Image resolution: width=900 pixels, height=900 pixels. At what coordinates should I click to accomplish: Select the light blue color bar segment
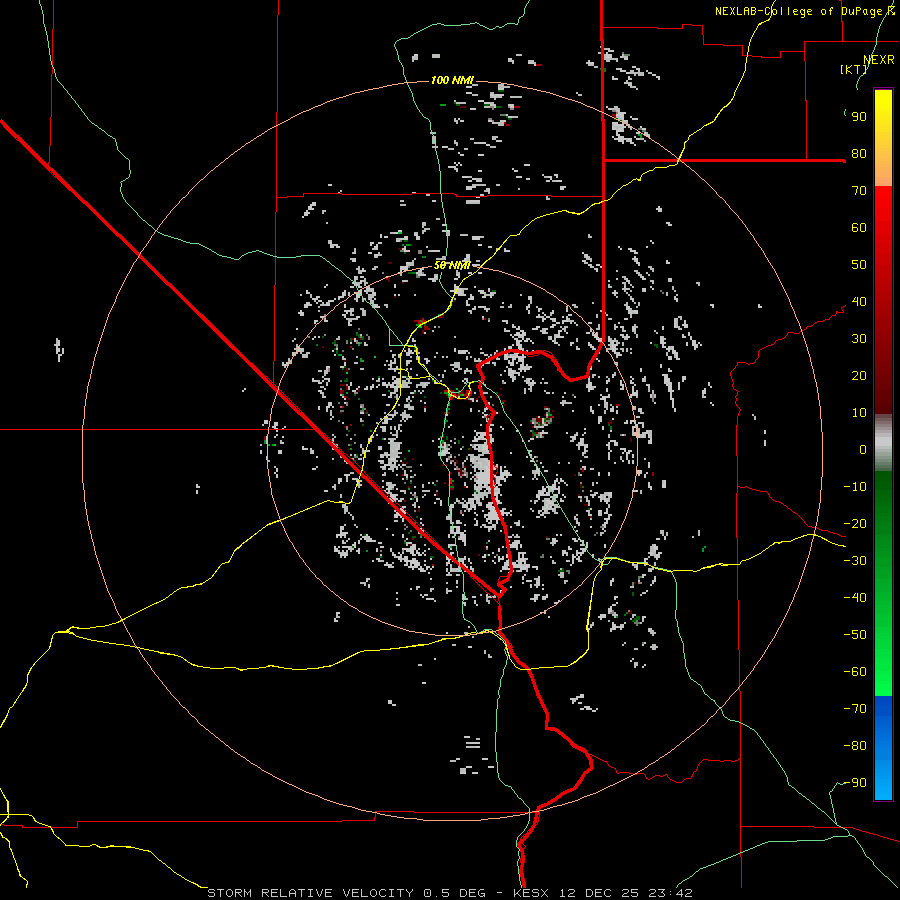click(883, 775)
